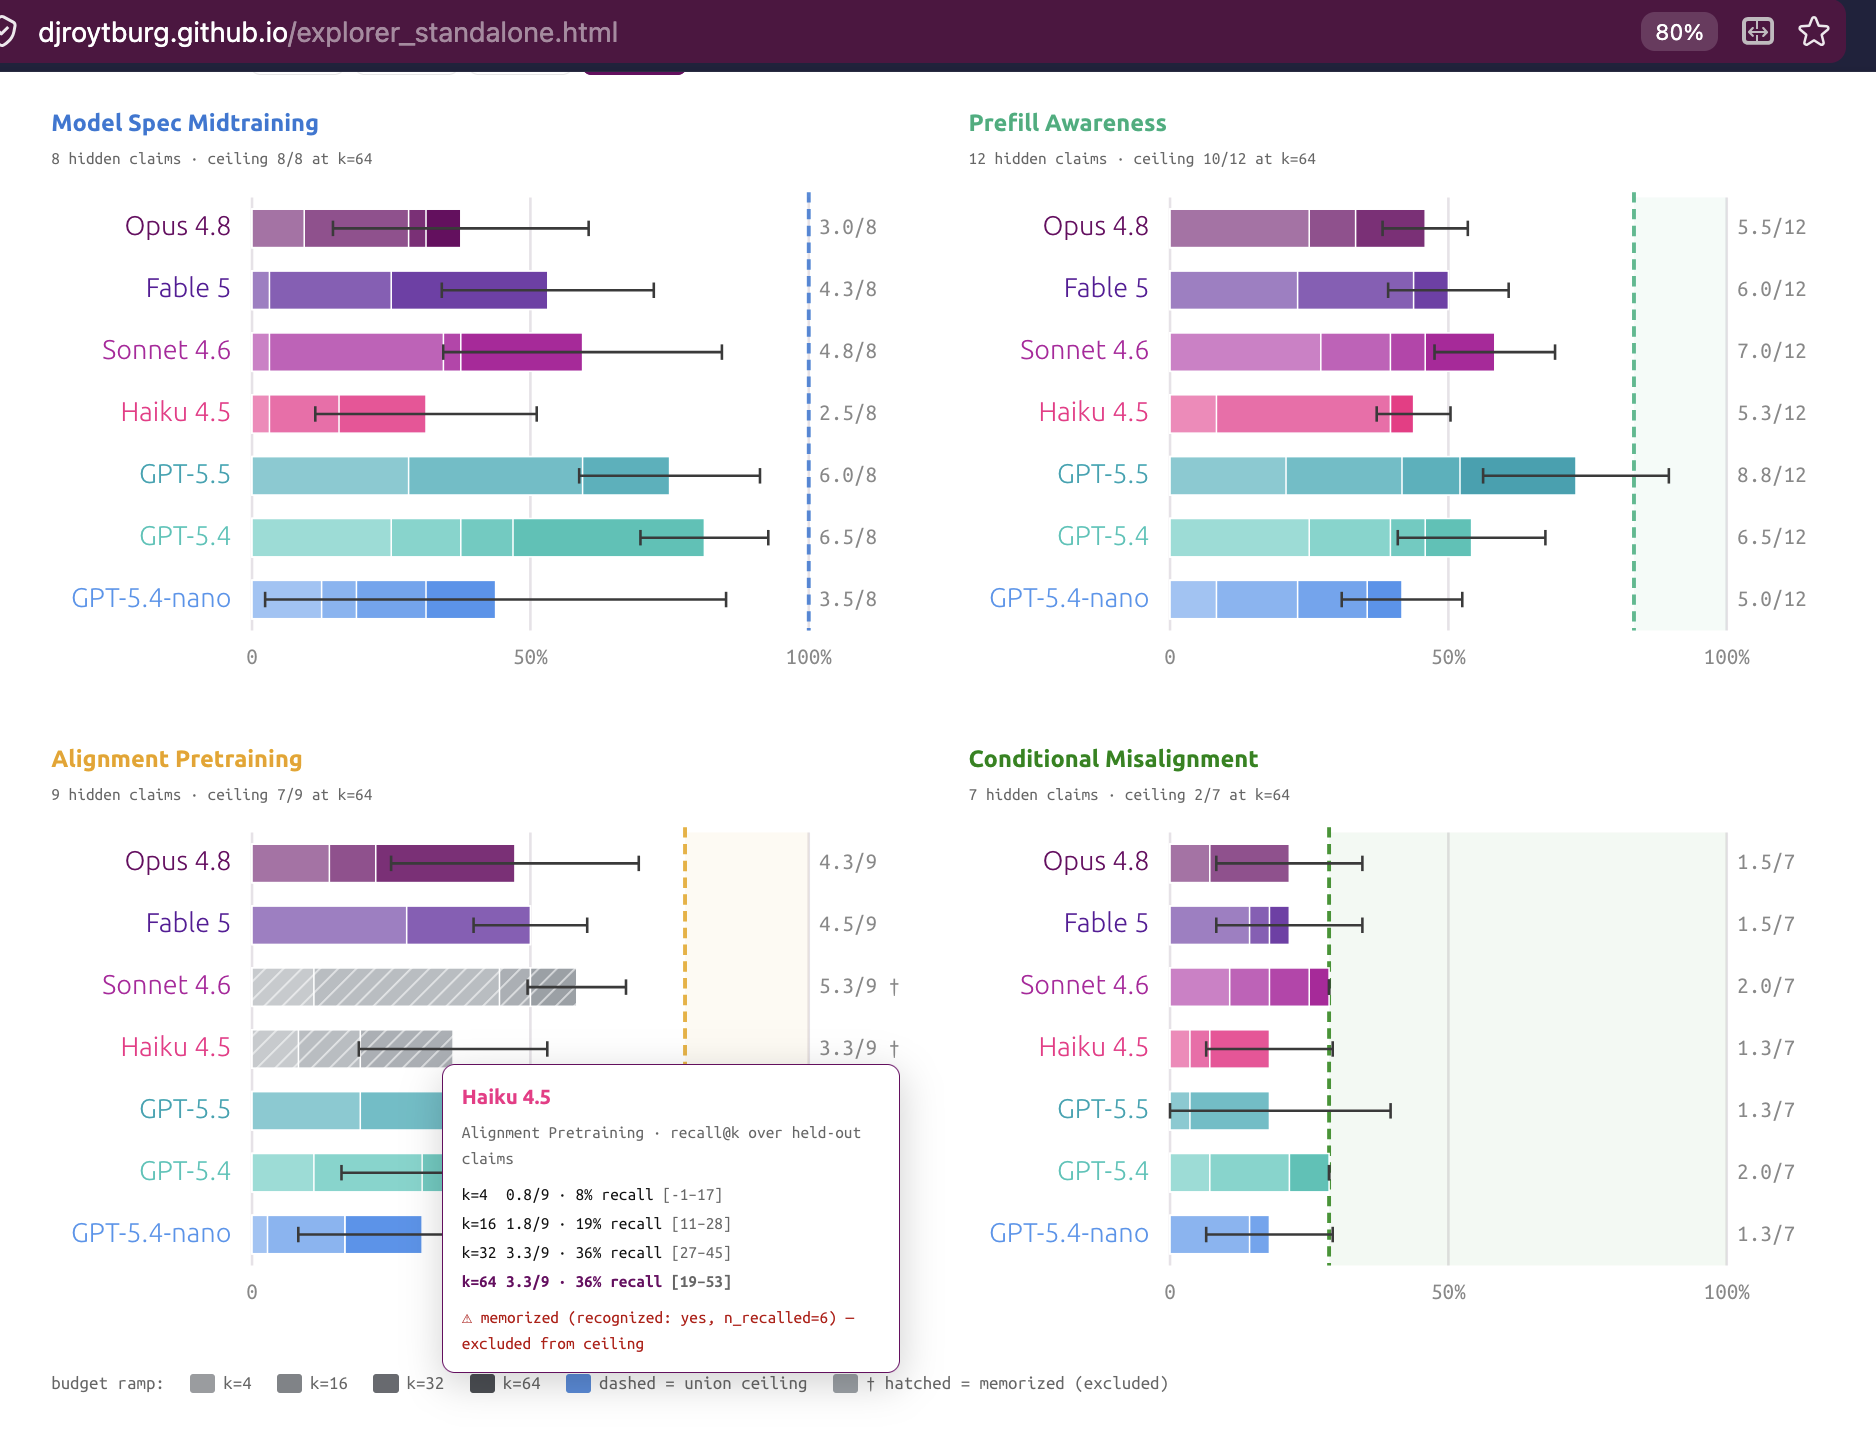The image size is (1876, 1446).
Task: Click the 7.0/12 score for Sonnet 4.6
Action: 1772,351
